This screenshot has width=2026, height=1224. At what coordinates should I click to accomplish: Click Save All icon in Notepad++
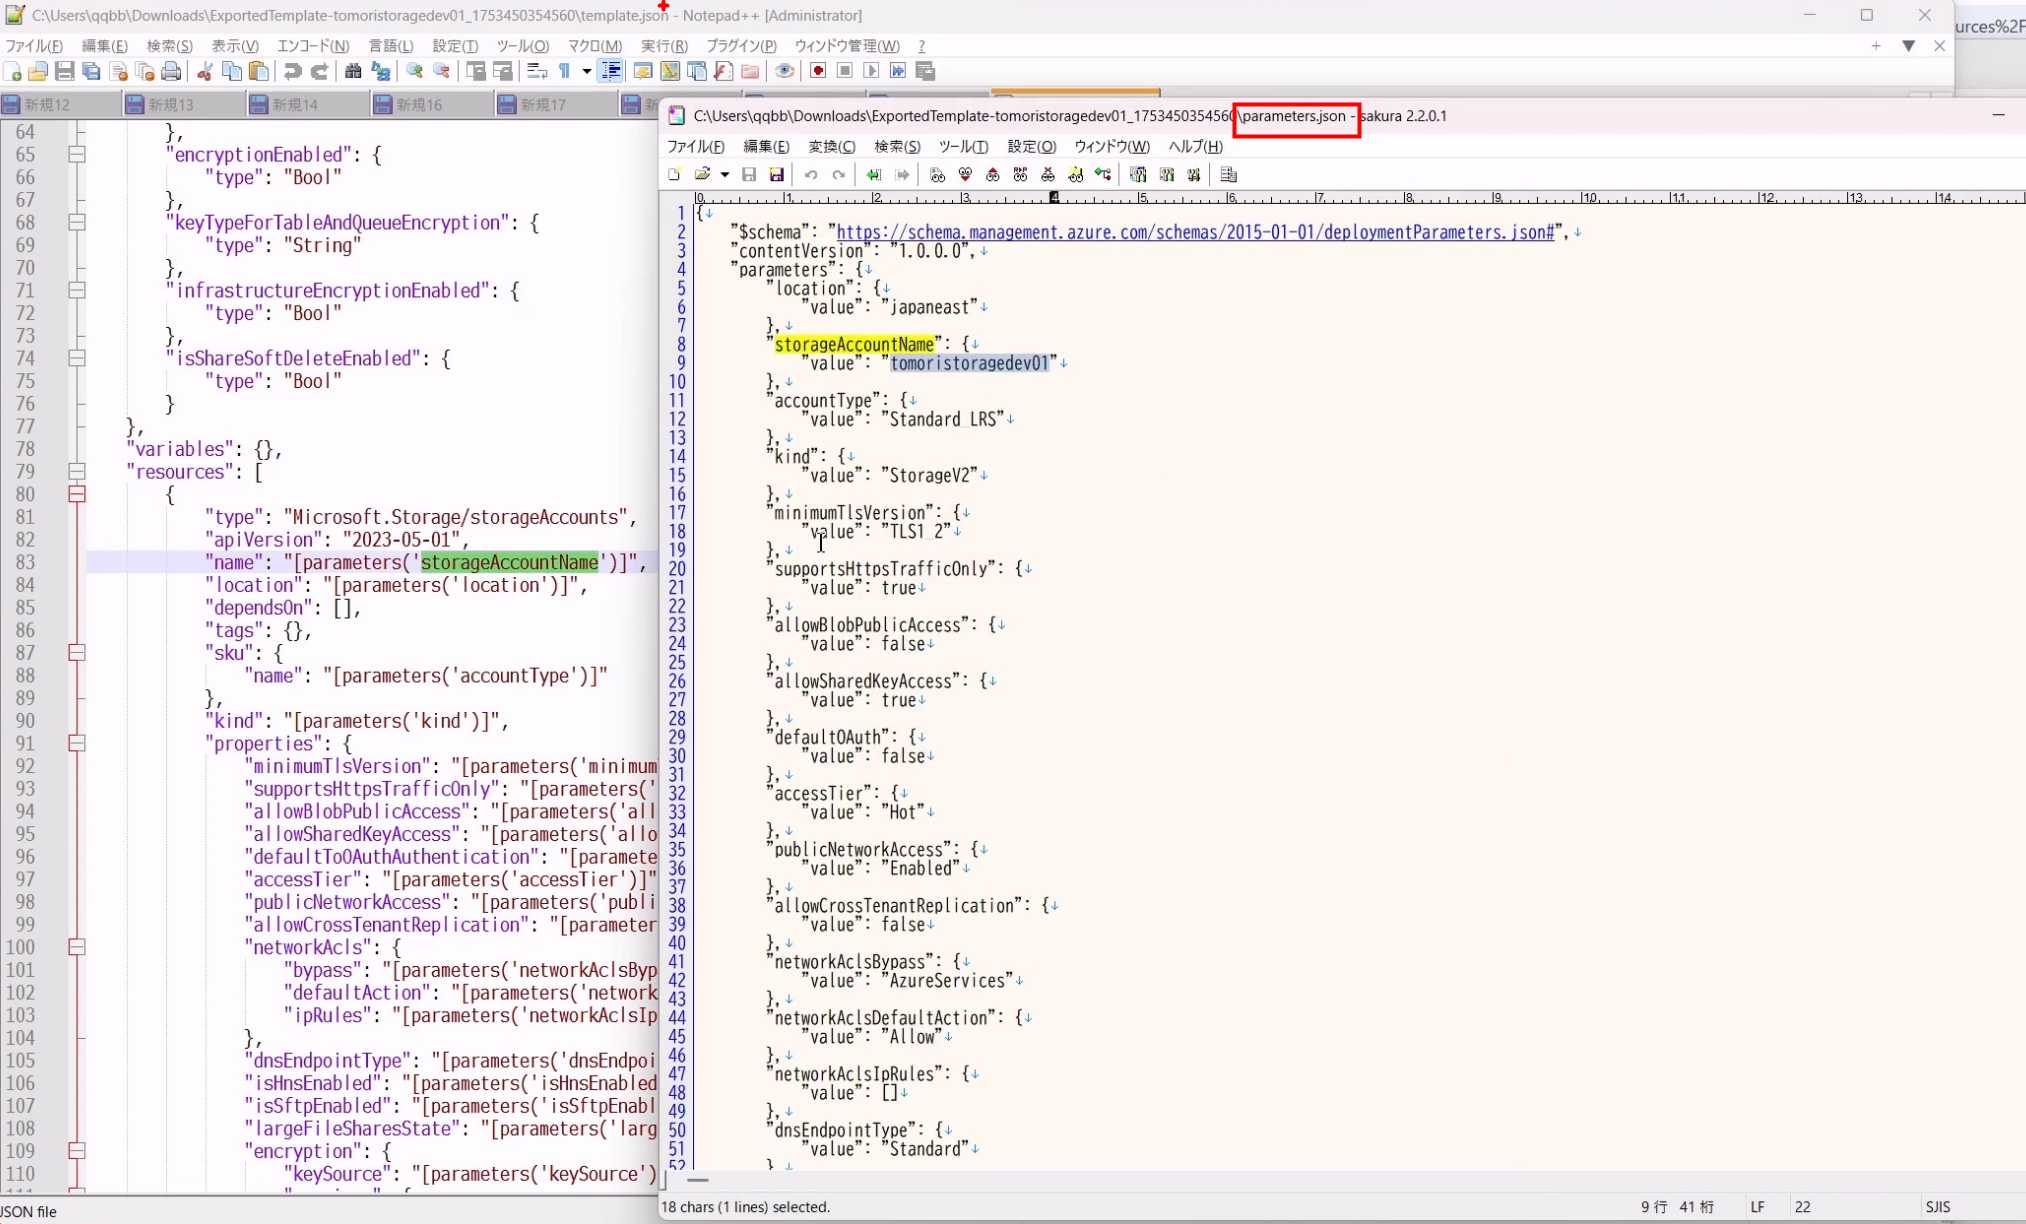(x=91, y=71)
